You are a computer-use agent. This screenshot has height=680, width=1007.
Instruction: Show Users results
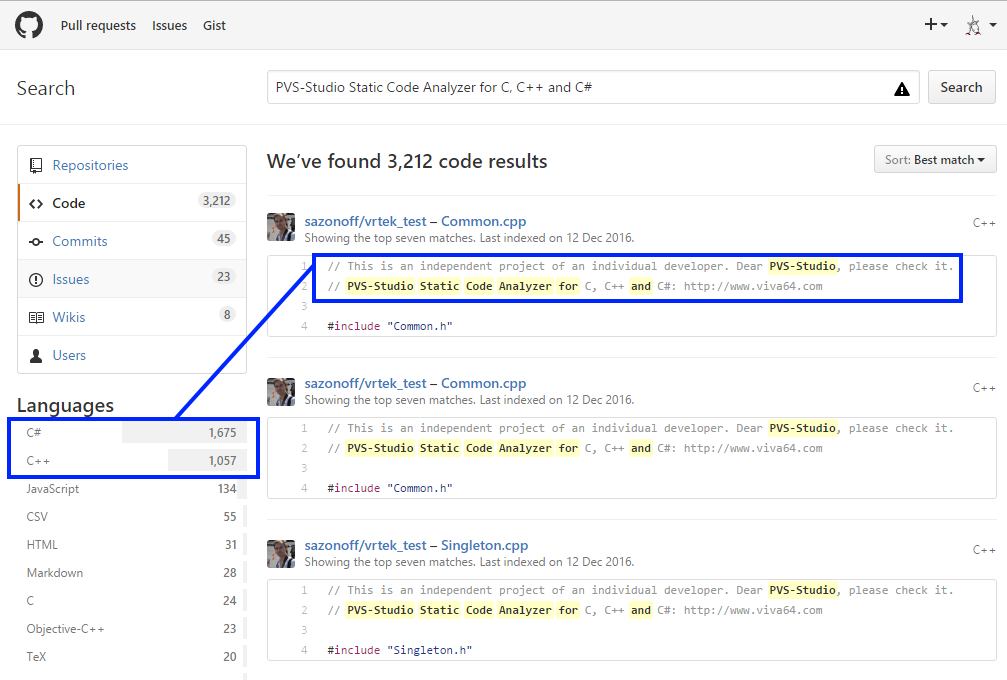coord(132,354)
